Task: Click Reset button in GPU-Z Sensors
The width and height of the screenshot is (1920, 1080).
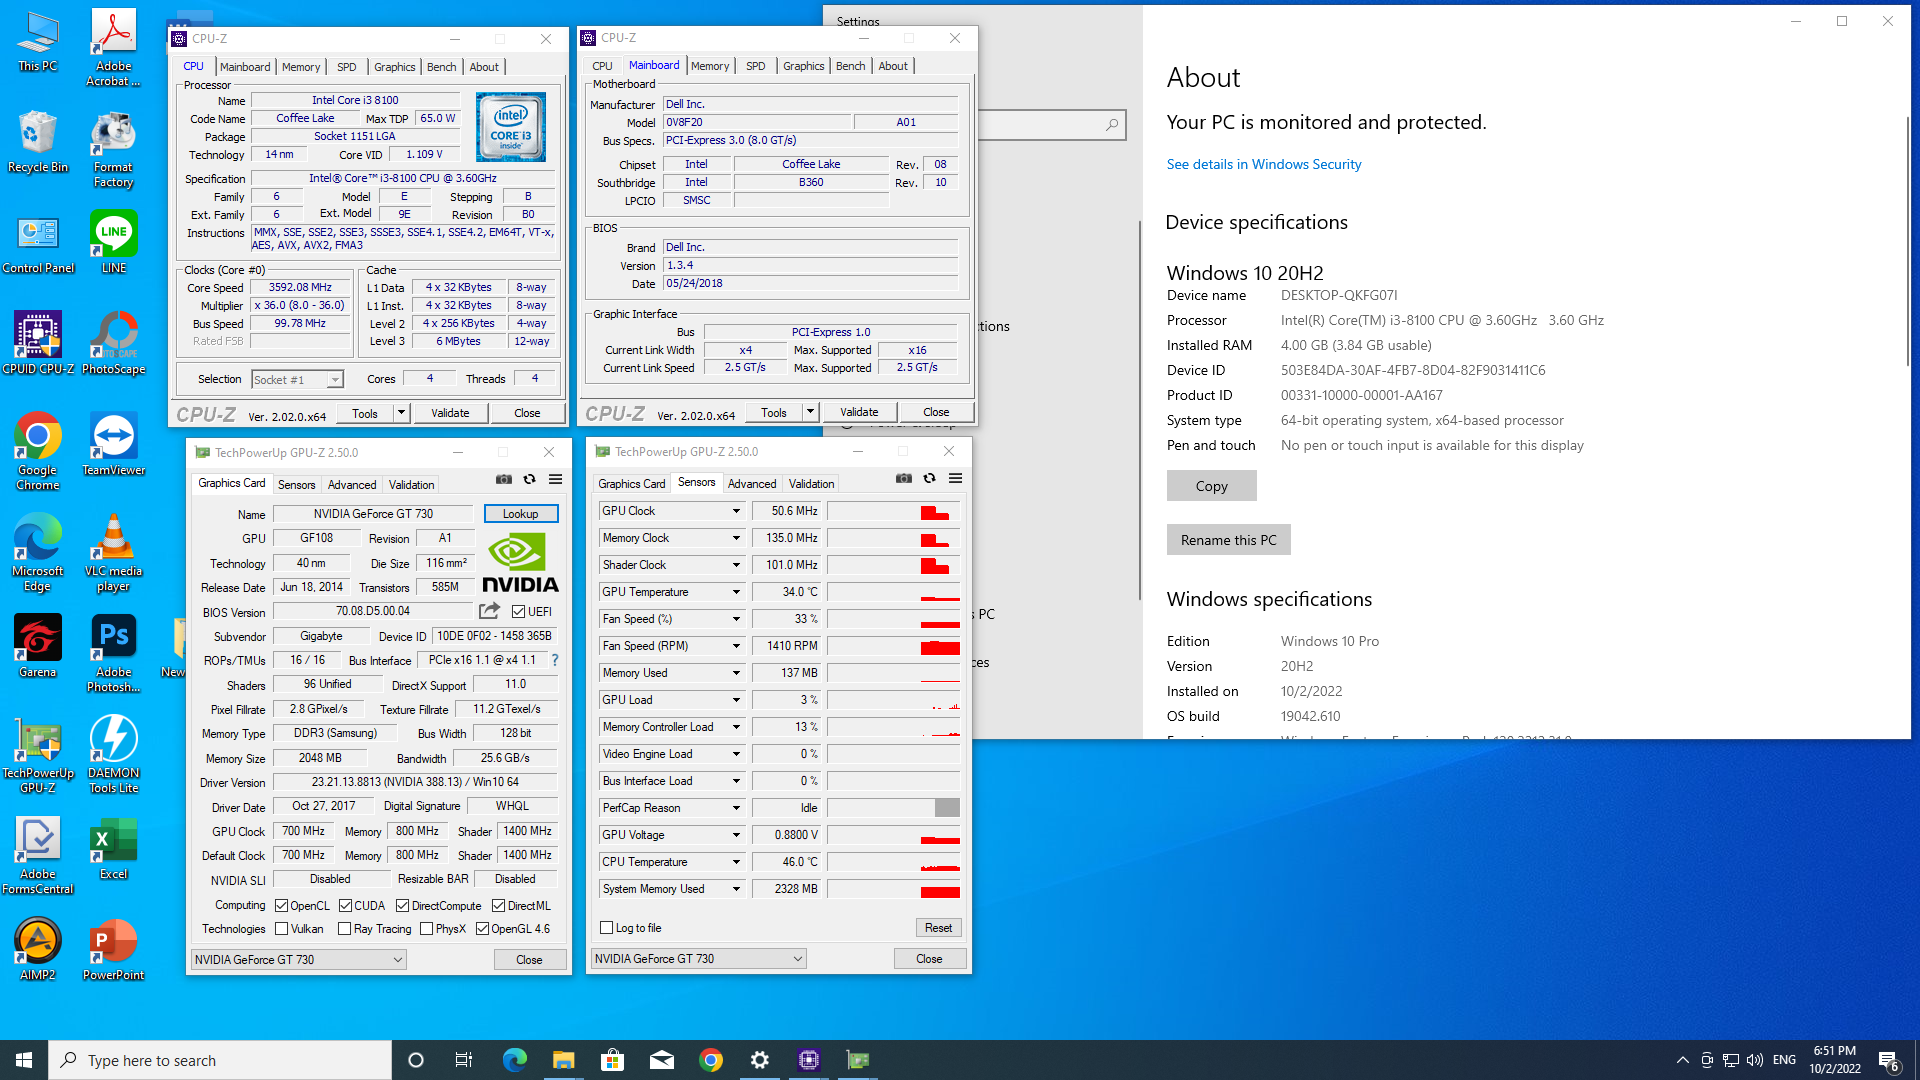Action: [x=938, y=928]
